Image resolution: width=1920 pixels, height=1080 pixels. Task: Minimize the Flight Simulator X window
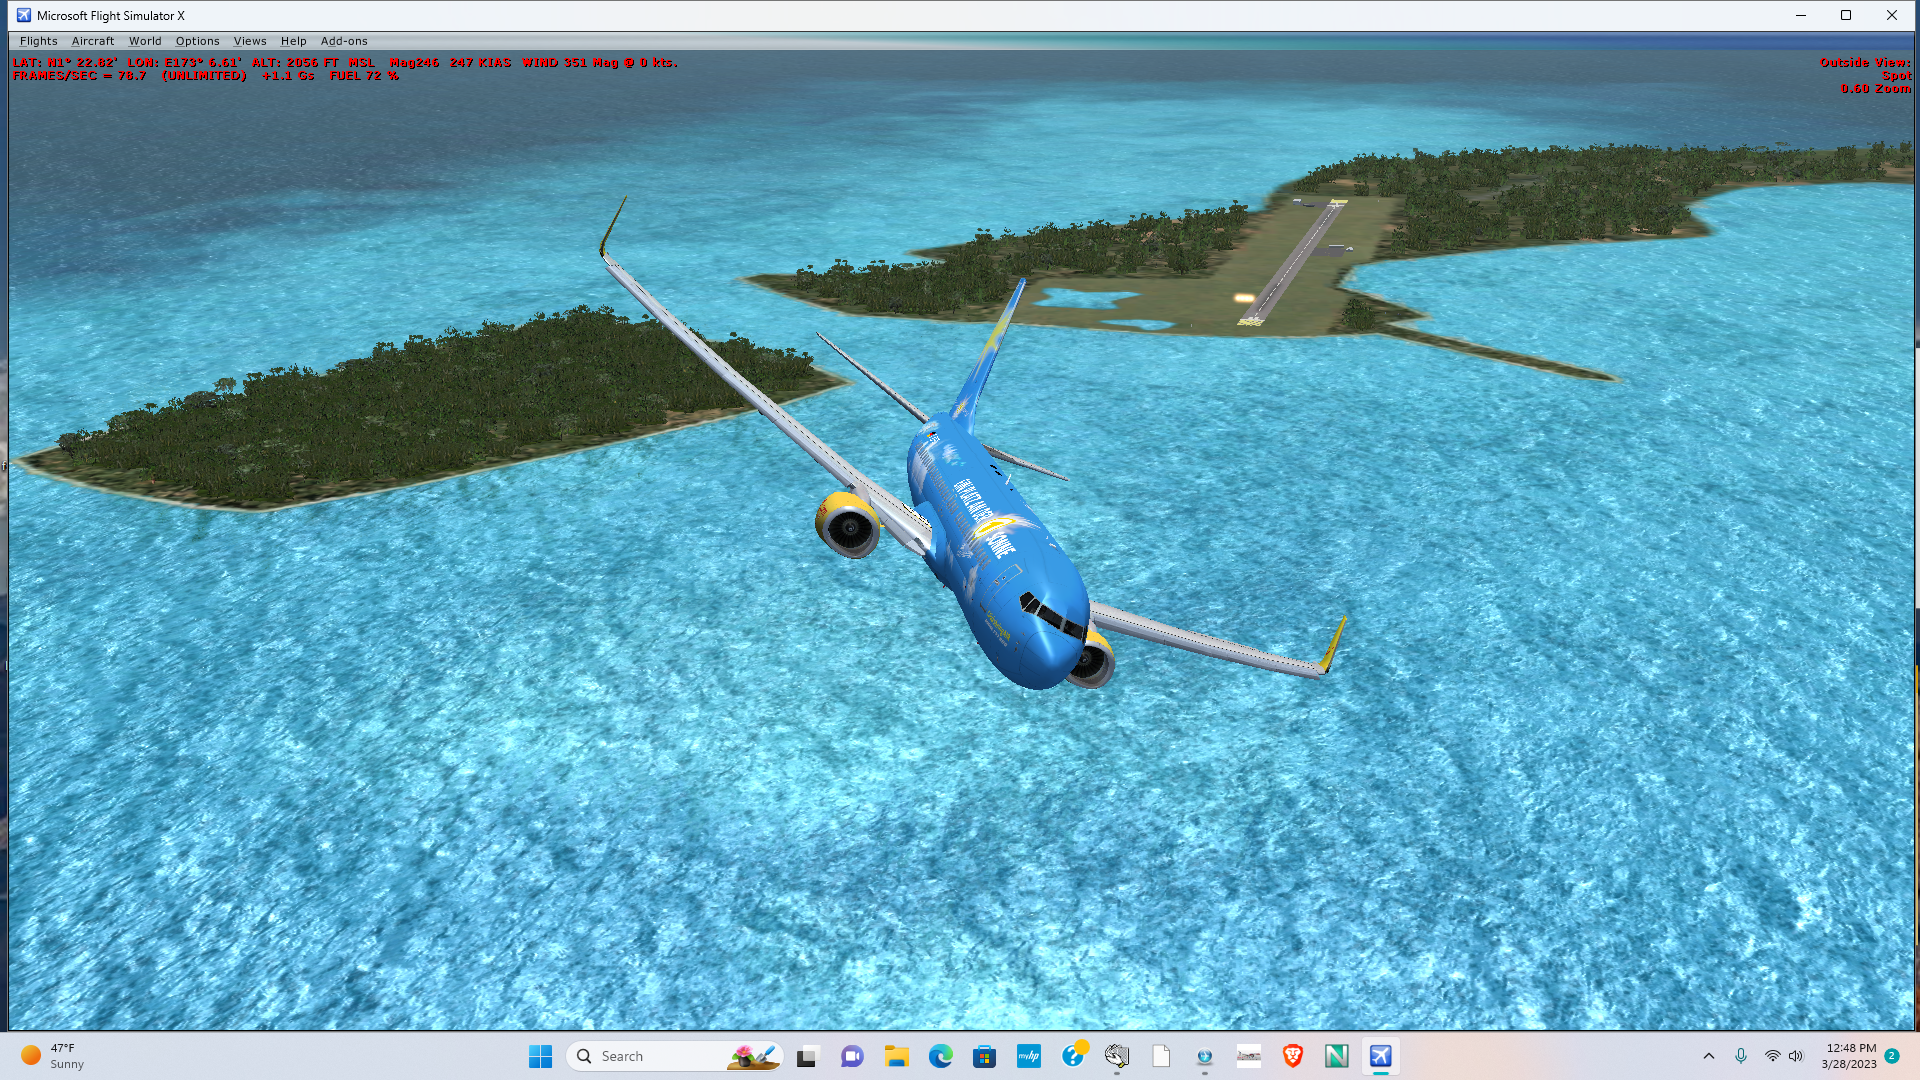tap(1800, 15)
